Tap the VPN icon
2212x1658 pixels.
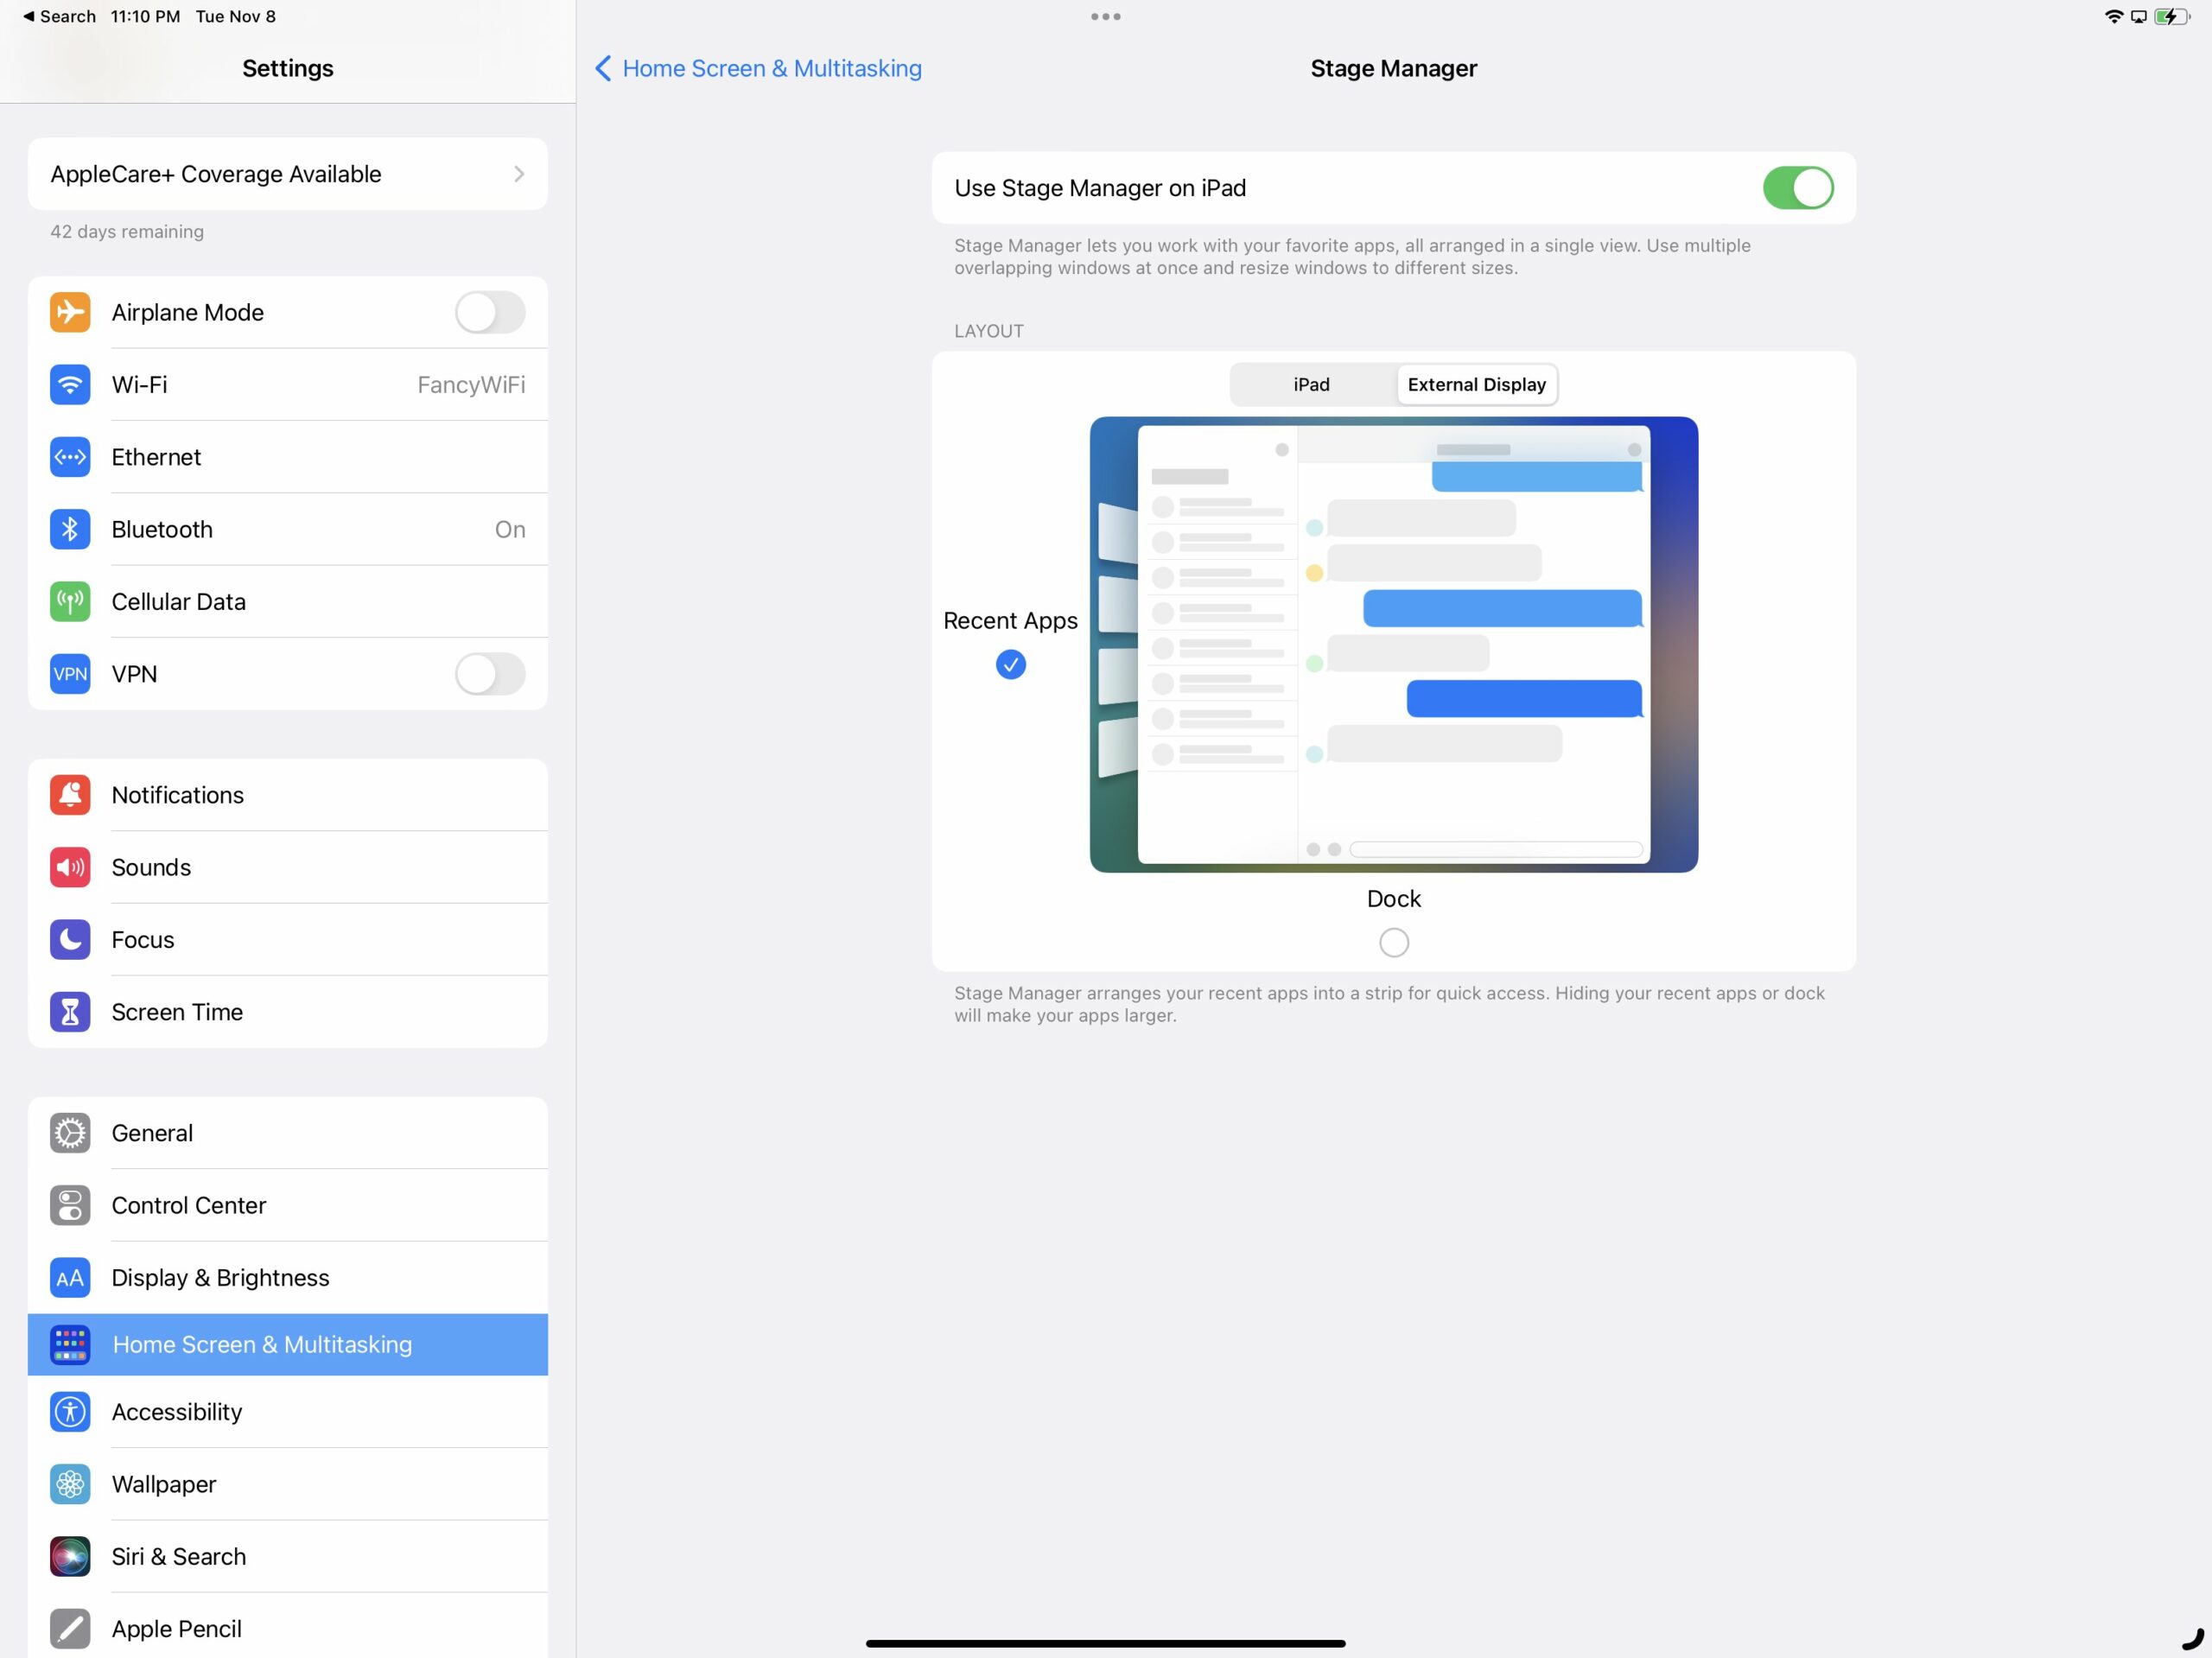pyautogui.click(x=70, y=674)
